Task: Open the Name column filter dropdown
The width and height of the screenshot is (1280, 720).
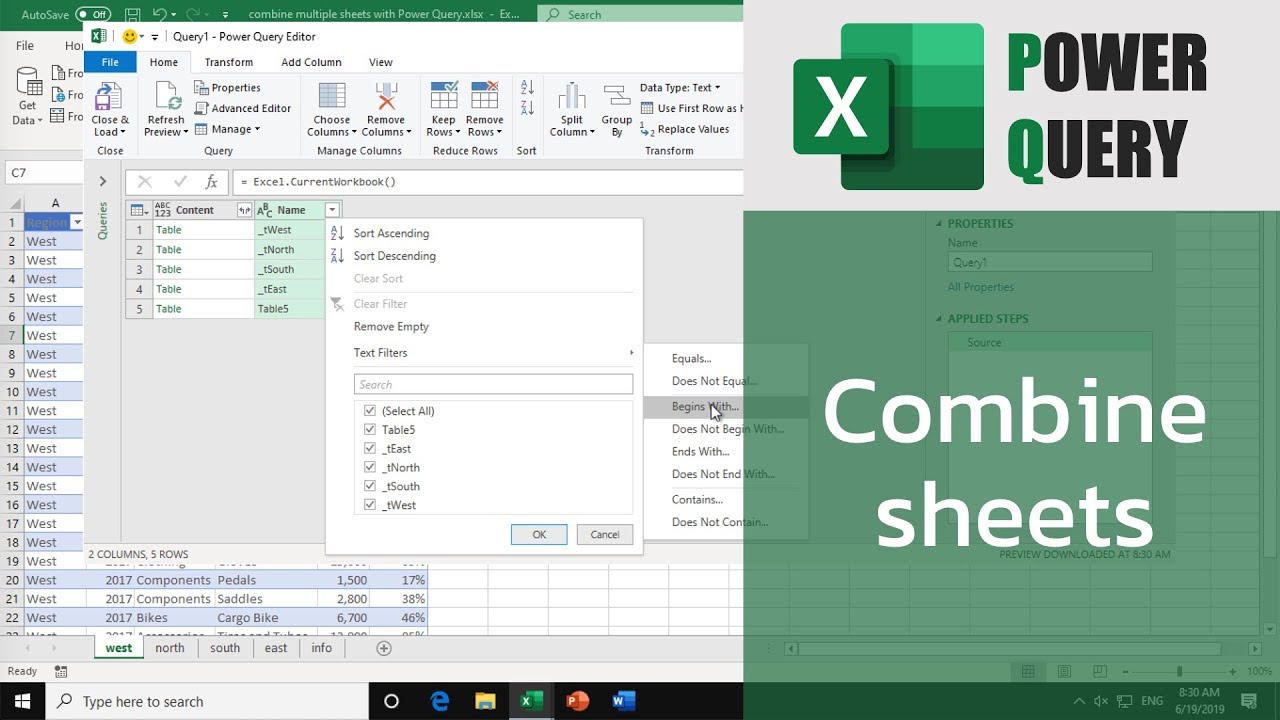Action: 332,210
